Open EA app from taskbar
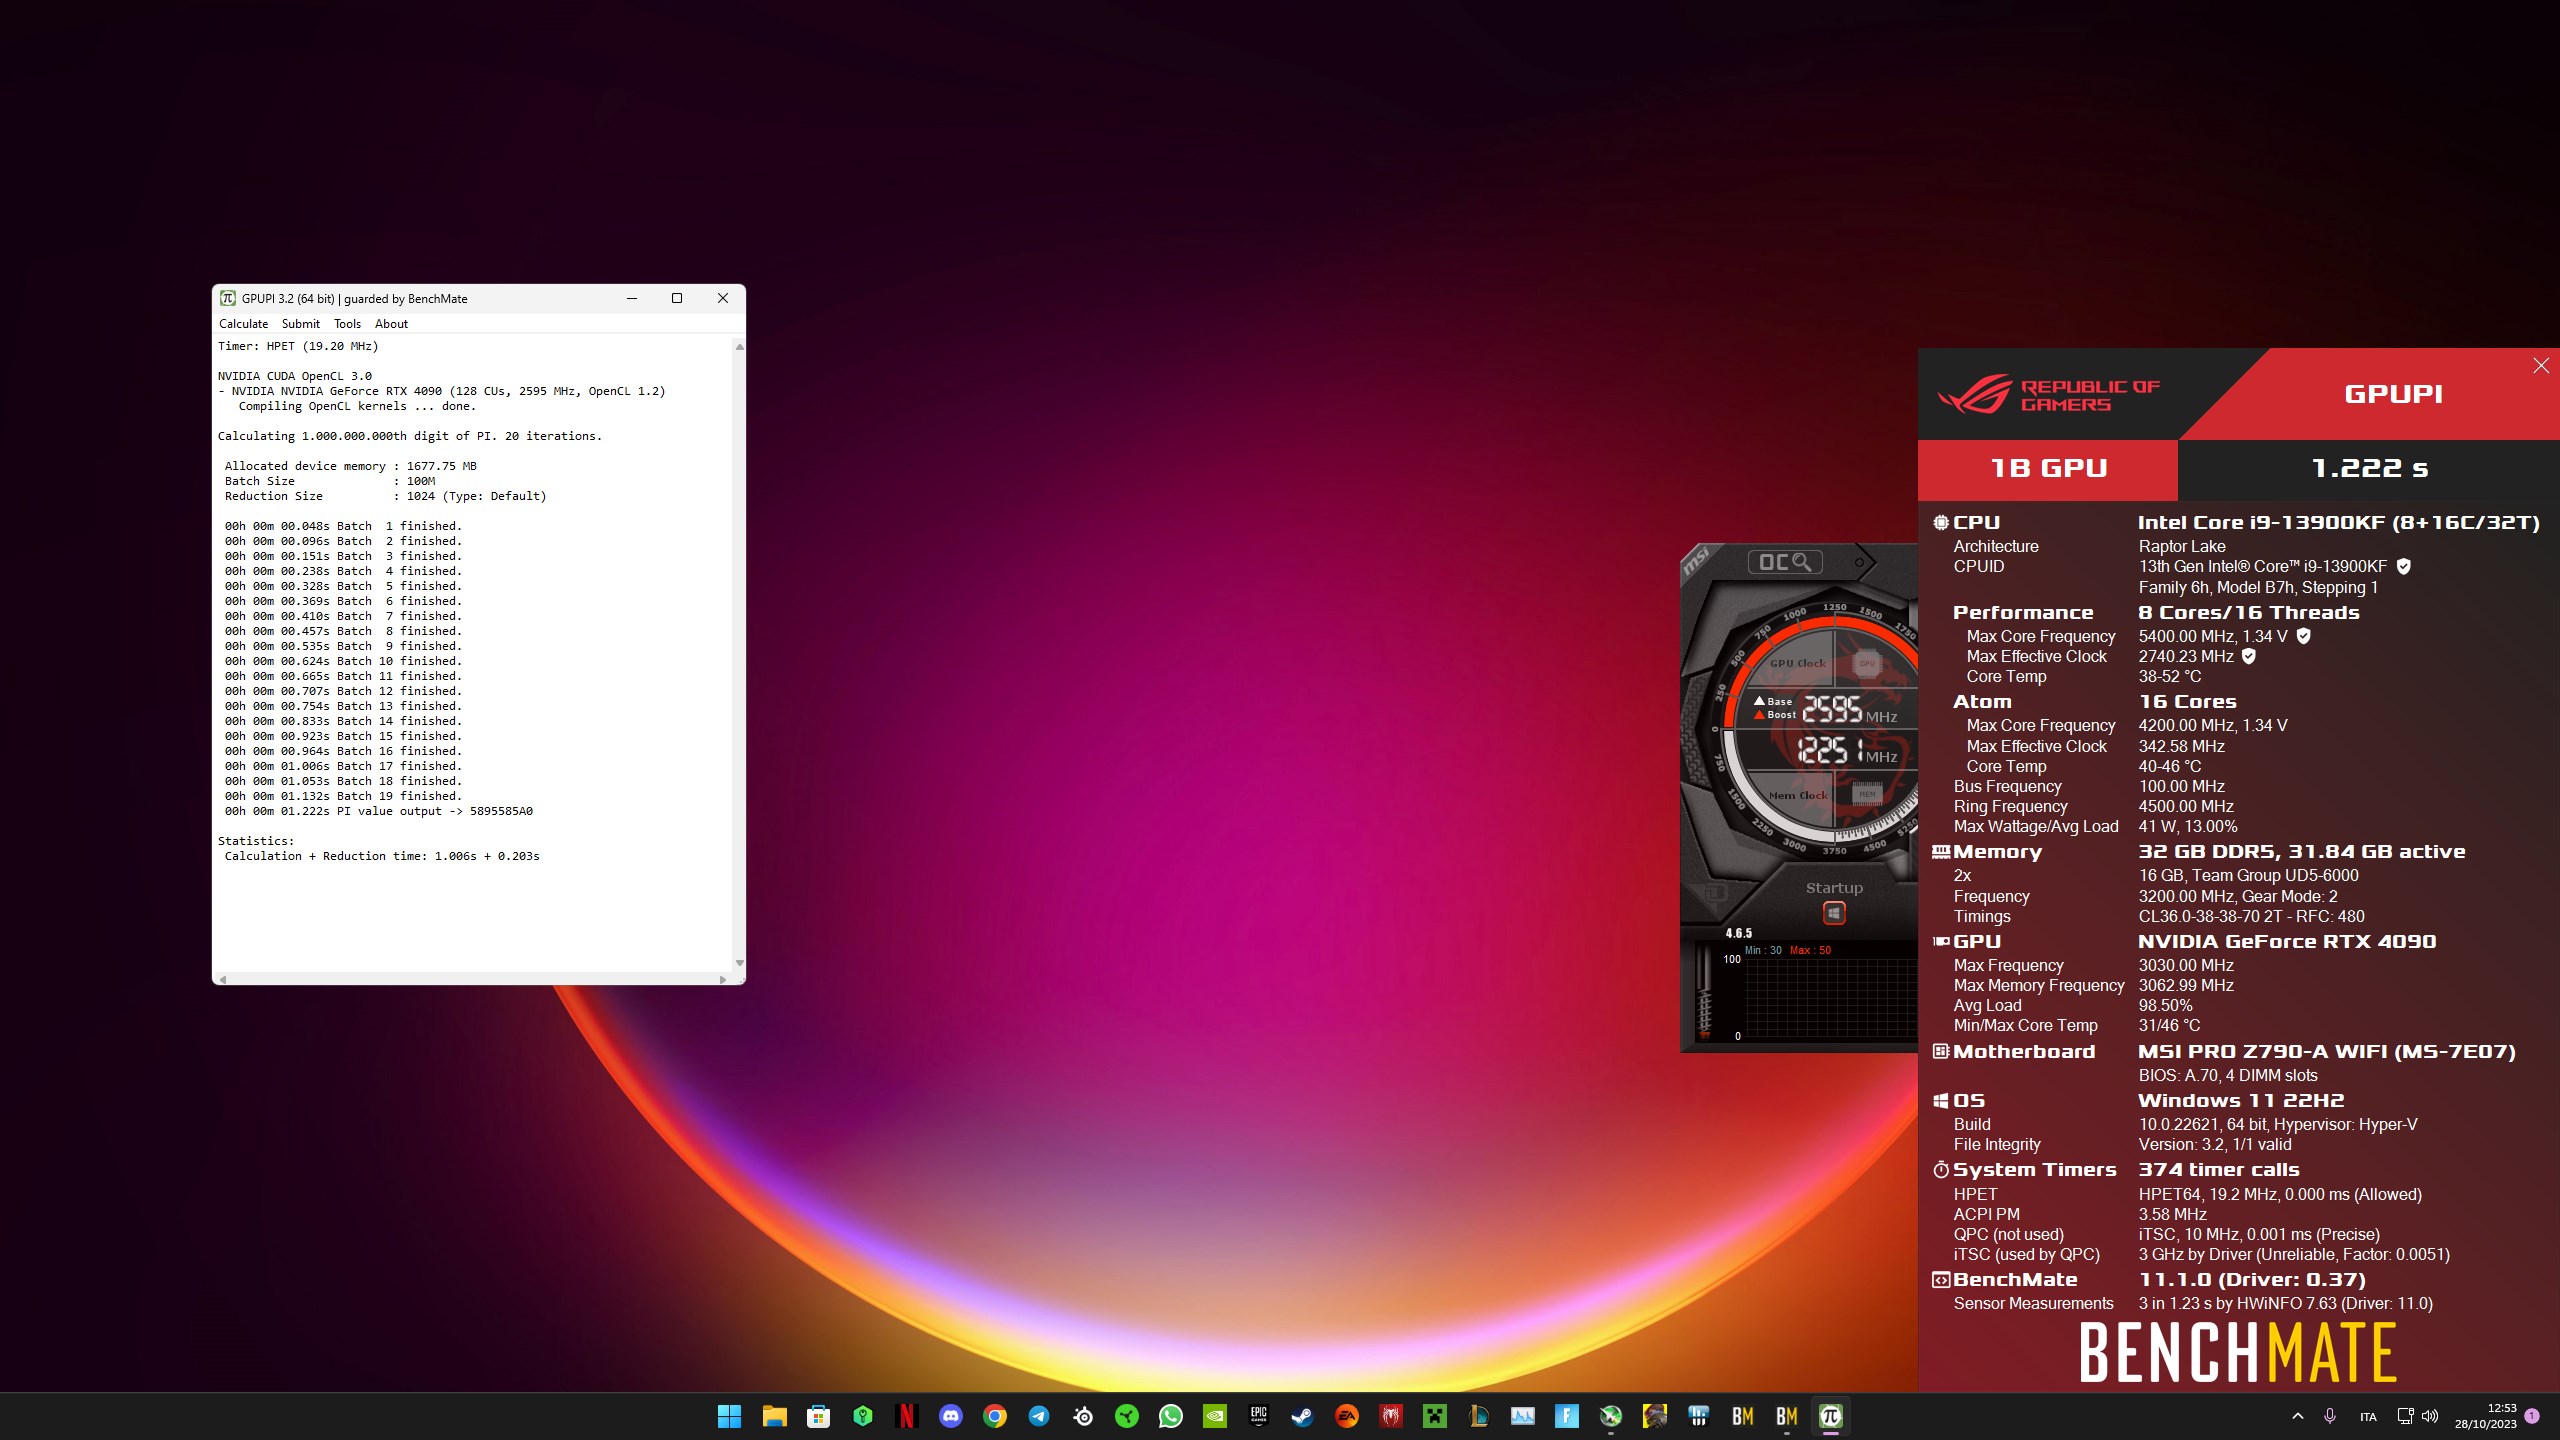The image size is (2560, 1440). 1346,1416
